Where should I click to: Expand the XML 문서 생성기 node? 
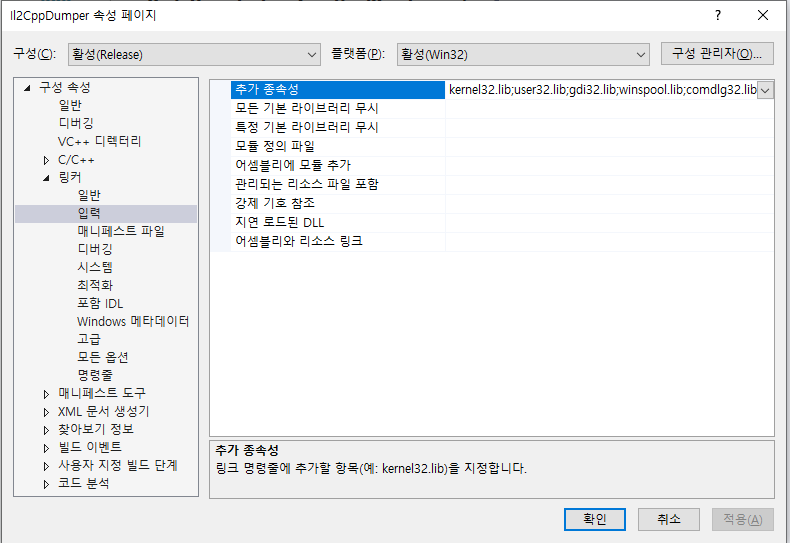point(46,412)
